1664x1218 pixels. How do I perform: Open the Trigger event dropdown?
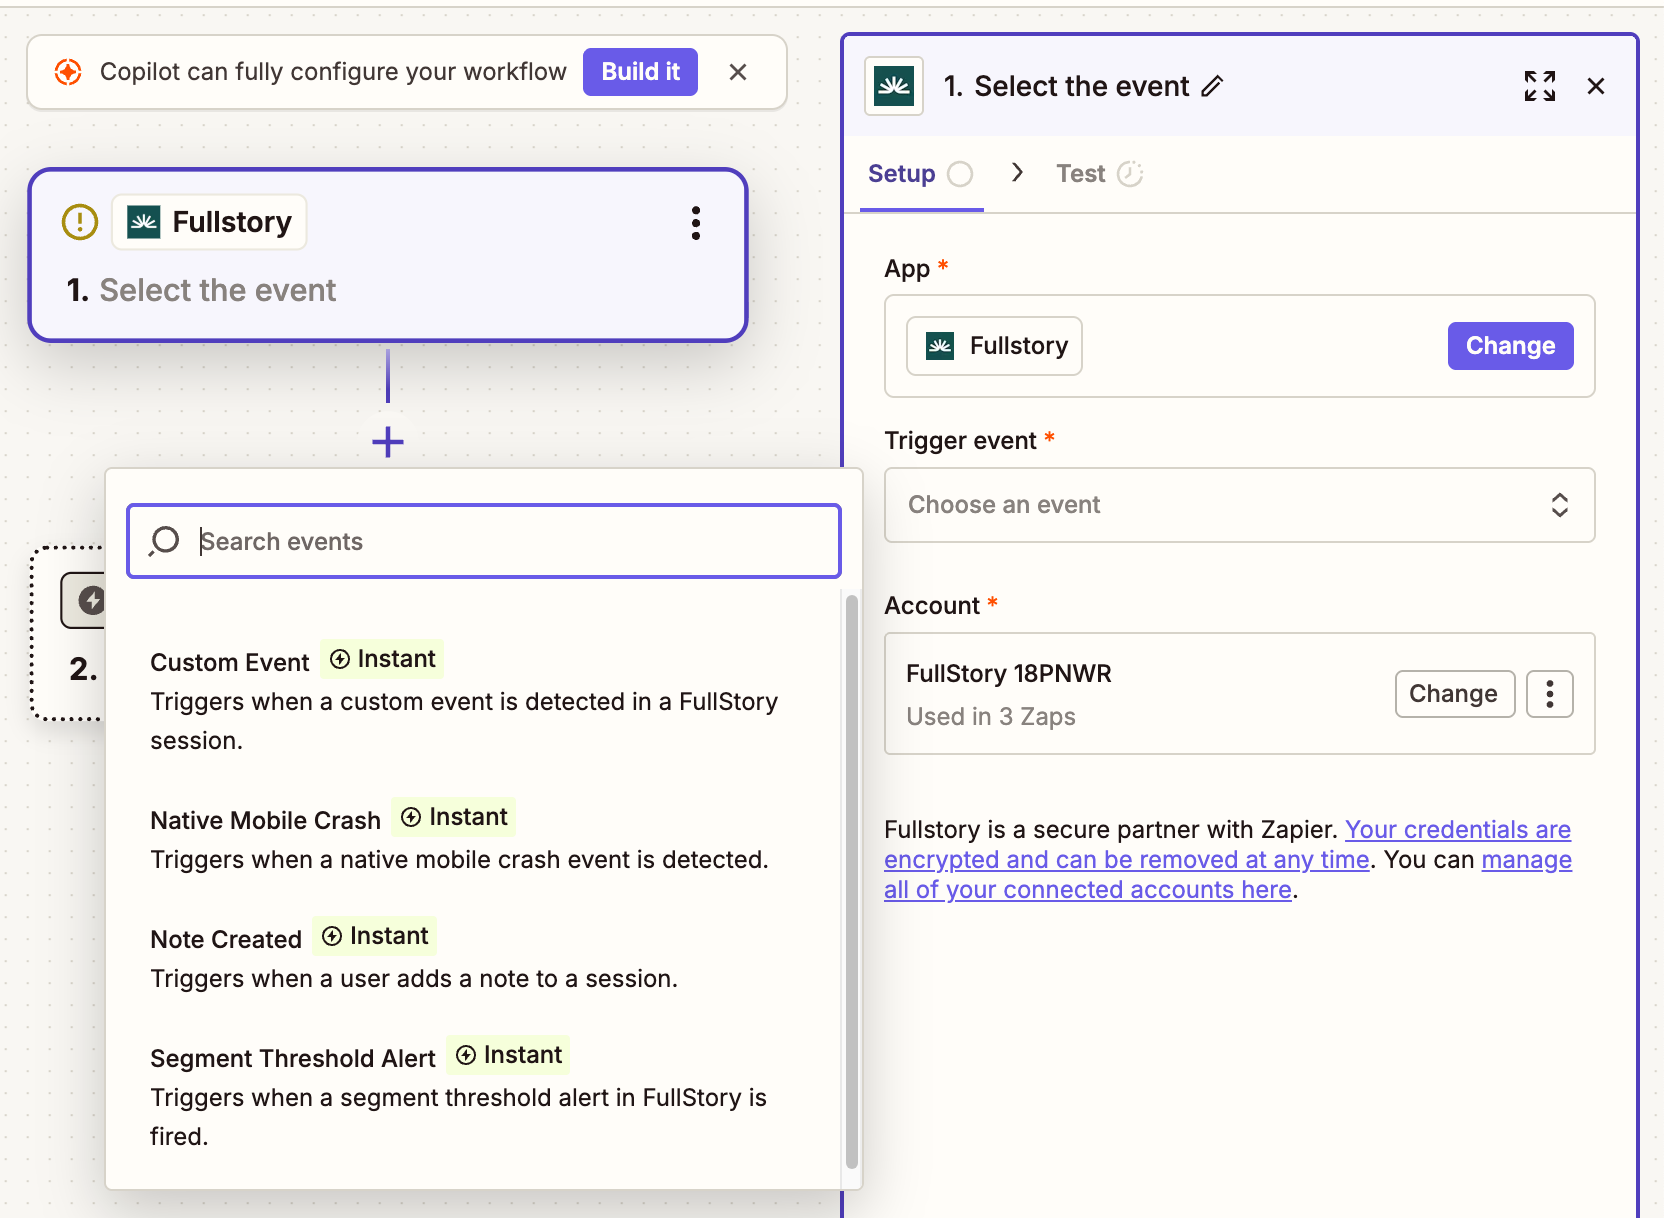pyautogui.click(x=1238, y=505)
